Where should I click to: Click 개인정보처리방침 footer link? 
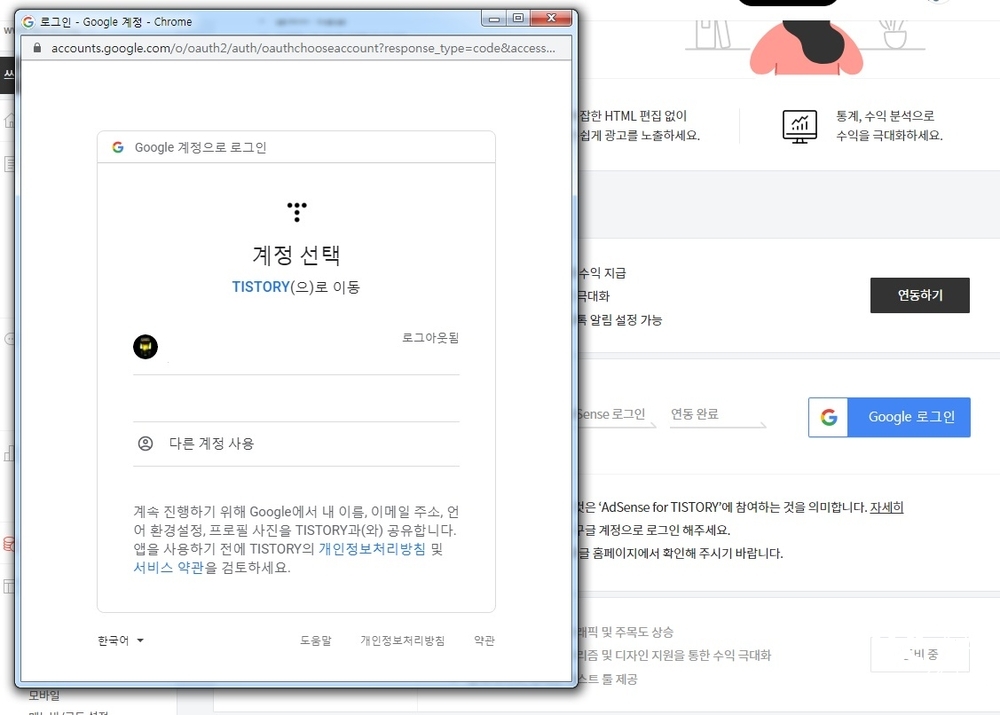pos(402,640)
